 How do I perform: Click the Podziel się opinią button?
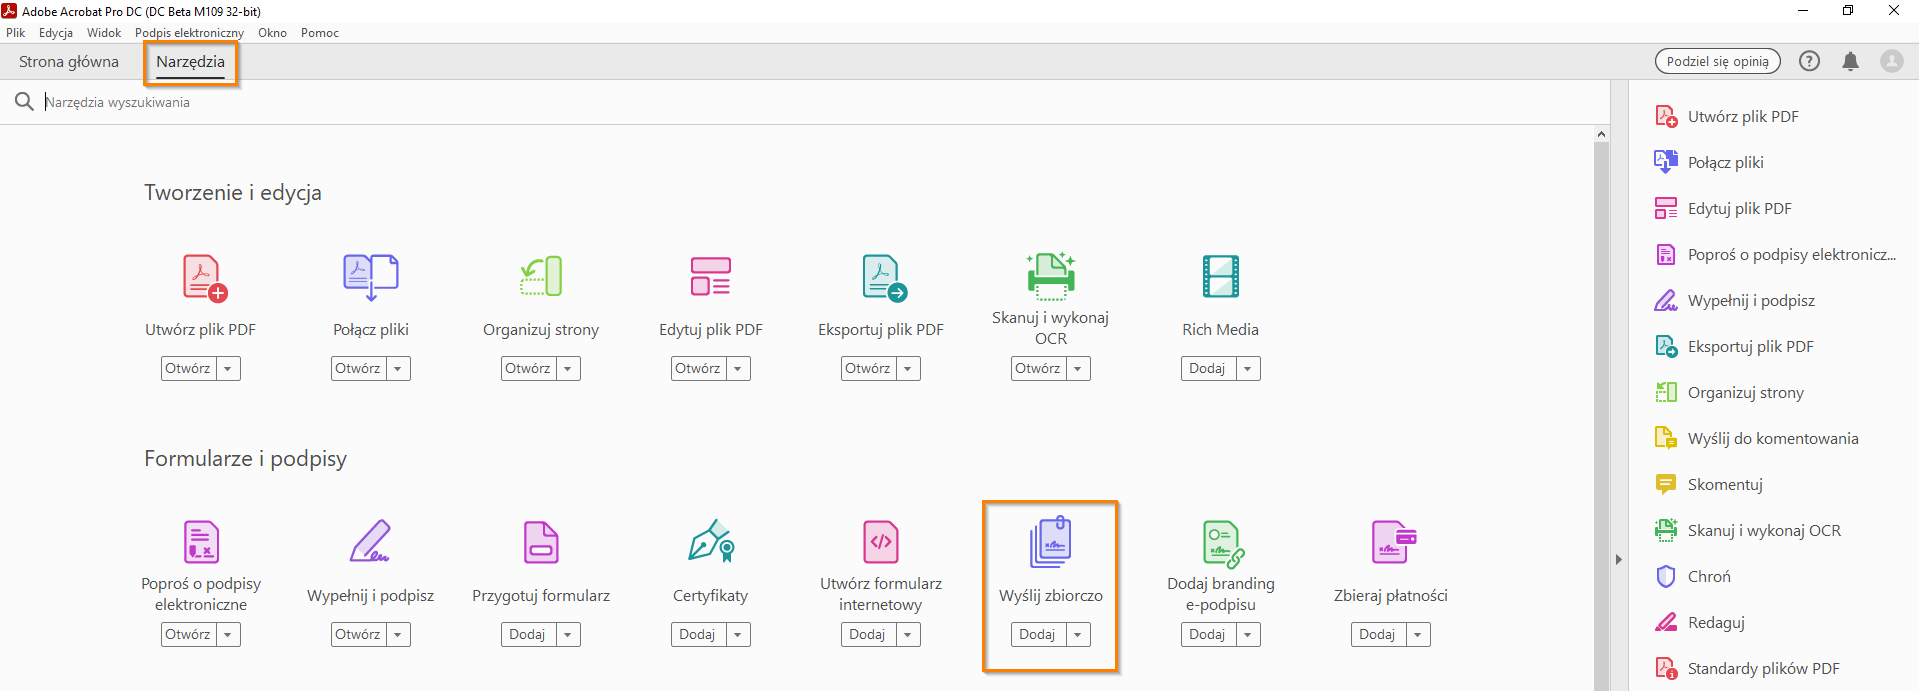coord(1718,61)
